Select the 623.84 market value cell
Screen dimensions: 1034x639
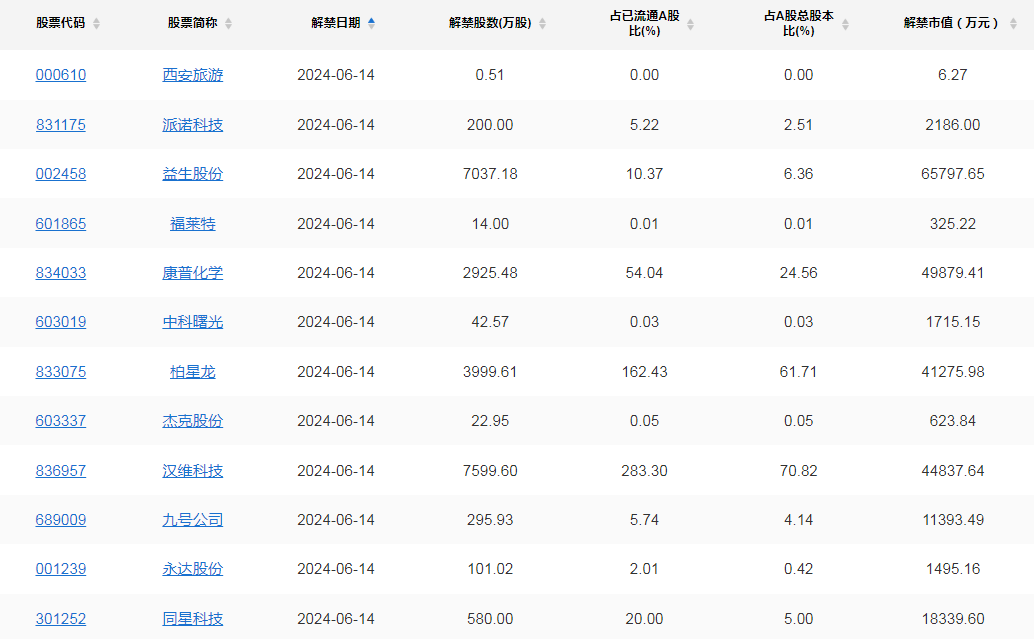(x=953, y=421)
